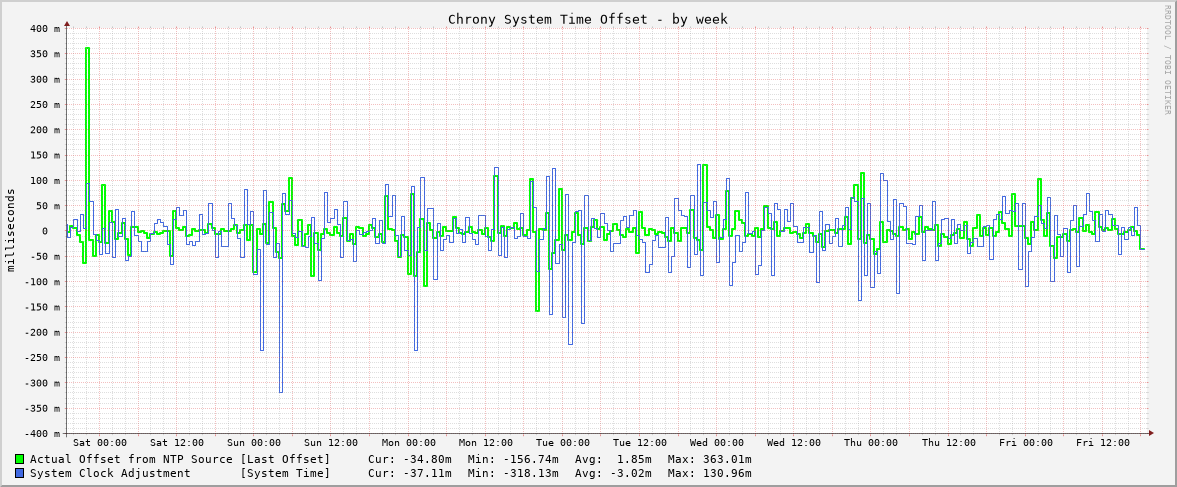
Task: Click the positive "300 m" y-axis label
Action: click(x=46, y=79)
